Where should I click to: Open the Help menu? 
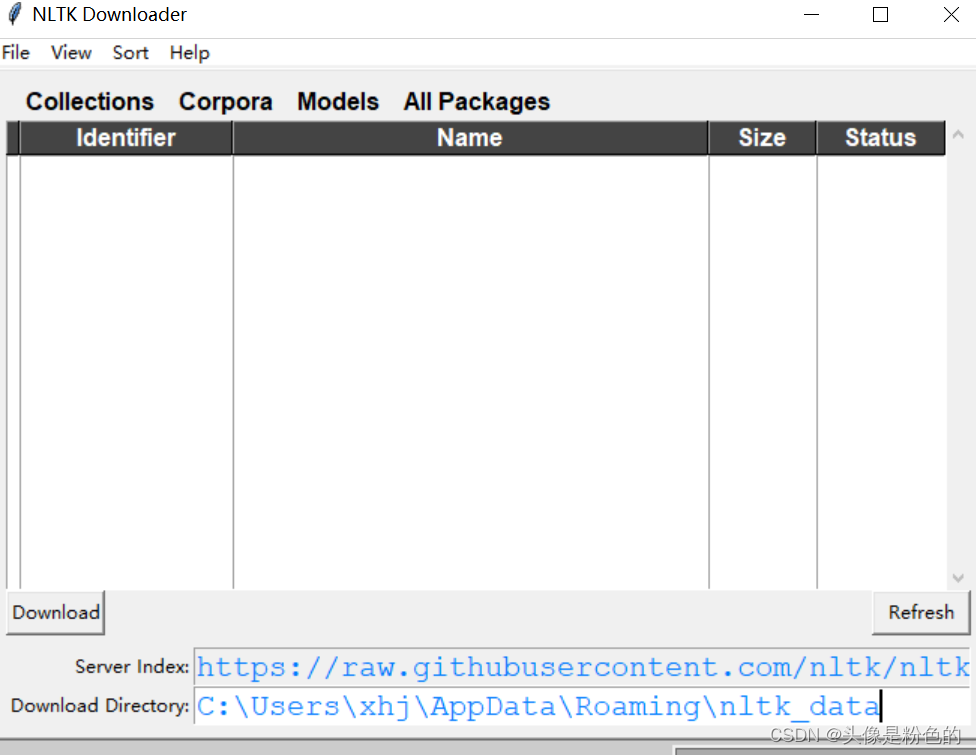click(x=189, y=52)
